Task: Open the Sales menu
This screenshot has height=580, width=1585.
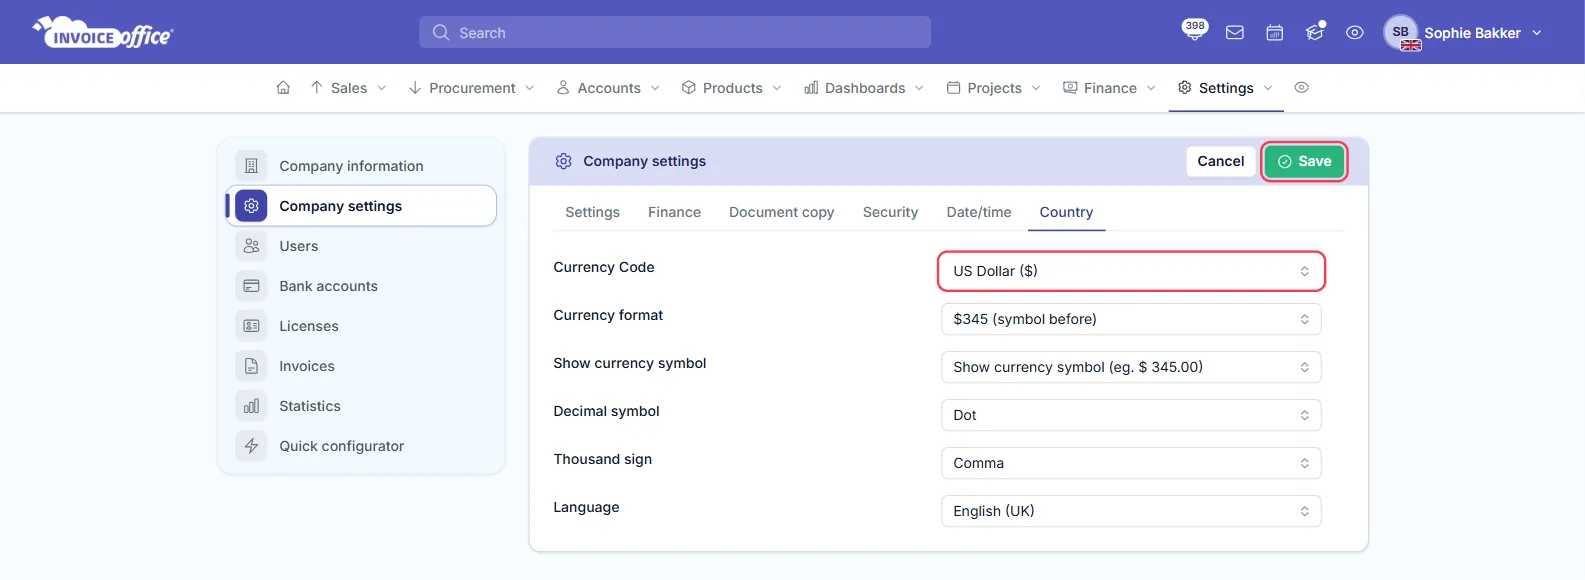Action: (x=348, y=88)
